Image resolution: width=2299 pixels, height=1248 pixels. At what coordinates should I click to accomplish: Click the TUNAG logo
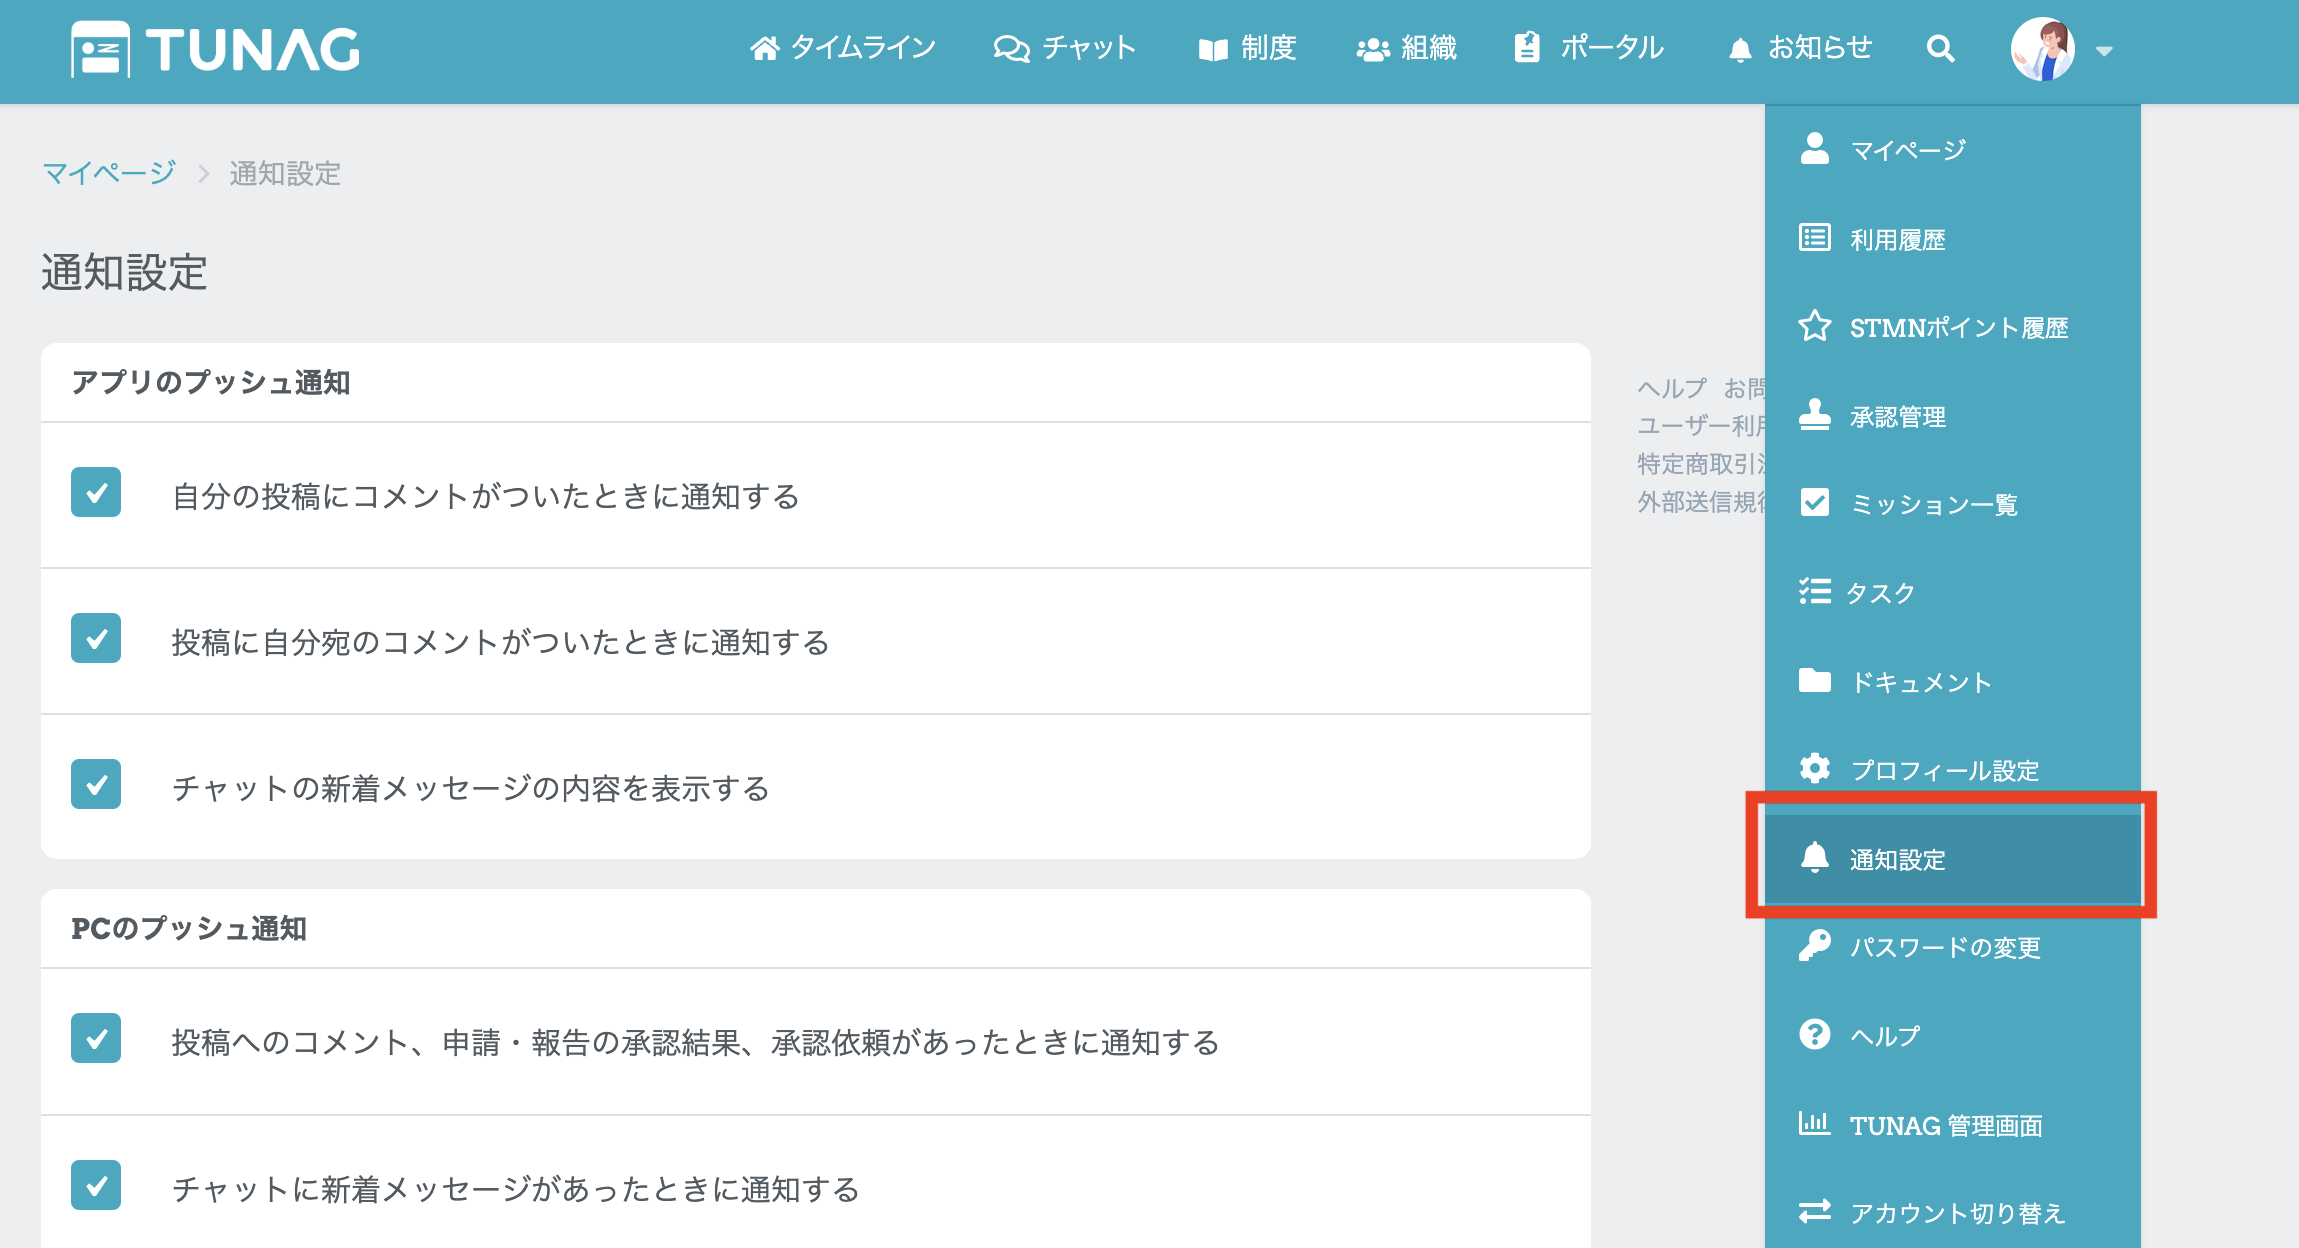tap(215, 49)
